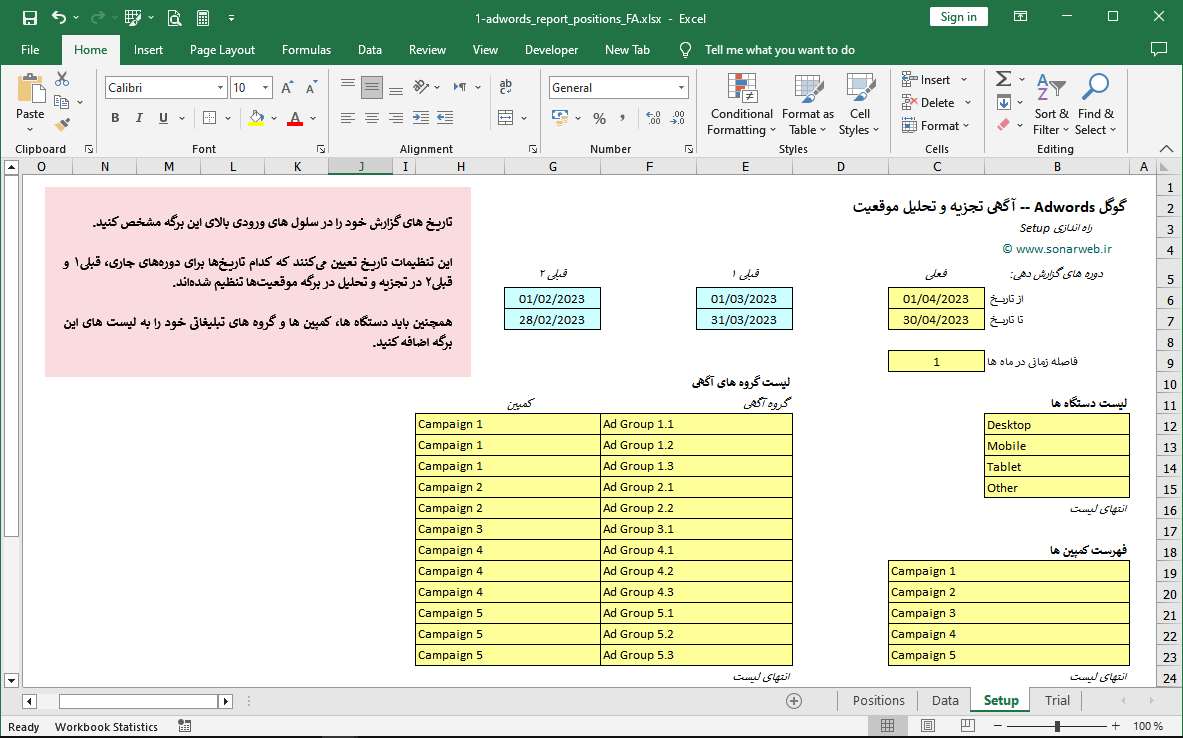1183x738 pixels.
Task: Switch to the Insert ribbon tab
Action: (148, 50)
